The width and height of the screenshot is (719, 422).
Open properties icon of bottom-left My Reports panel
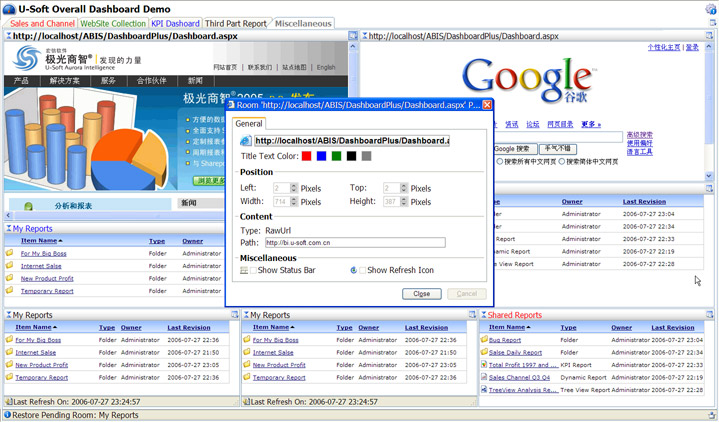pyautogui.click(x=234, y=314)
